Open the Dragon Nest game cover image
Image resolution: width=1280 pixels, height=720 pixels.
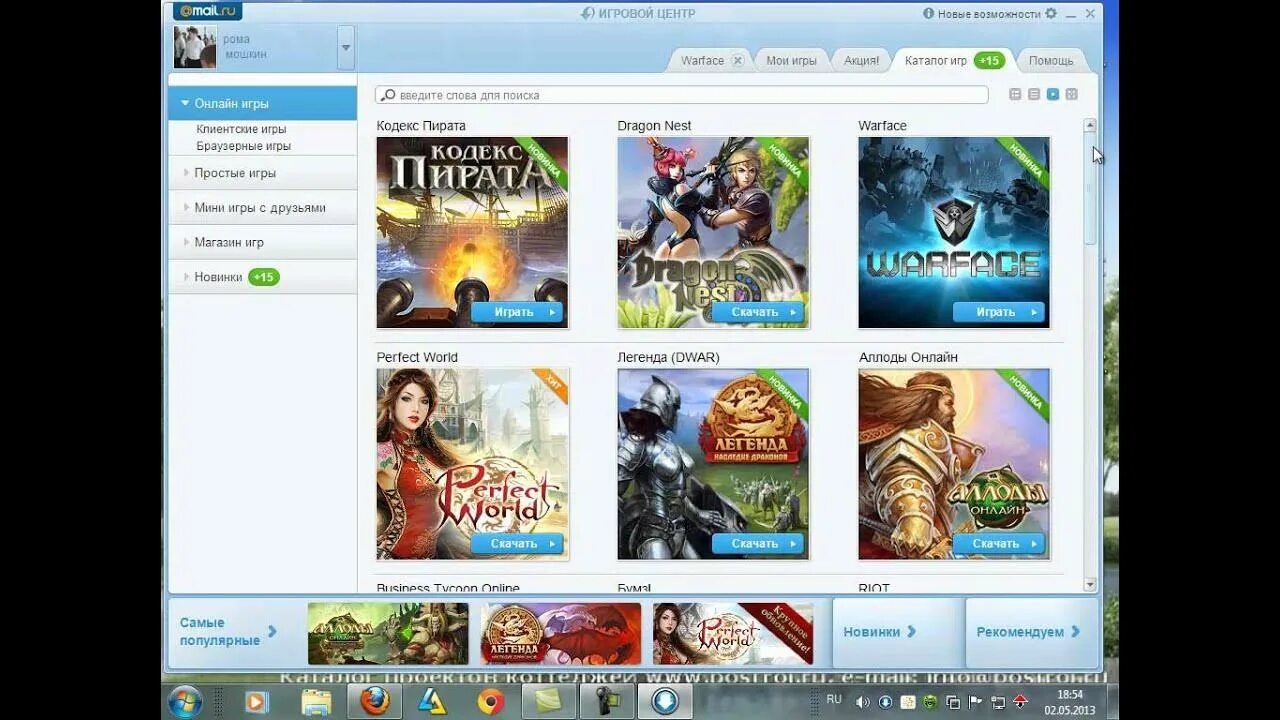pos(713,232)
